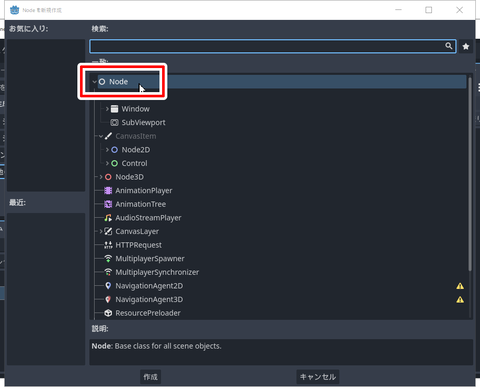Select the AnimationTree row text
Screen dimensions: 480x391
click(x=140, y=204)
